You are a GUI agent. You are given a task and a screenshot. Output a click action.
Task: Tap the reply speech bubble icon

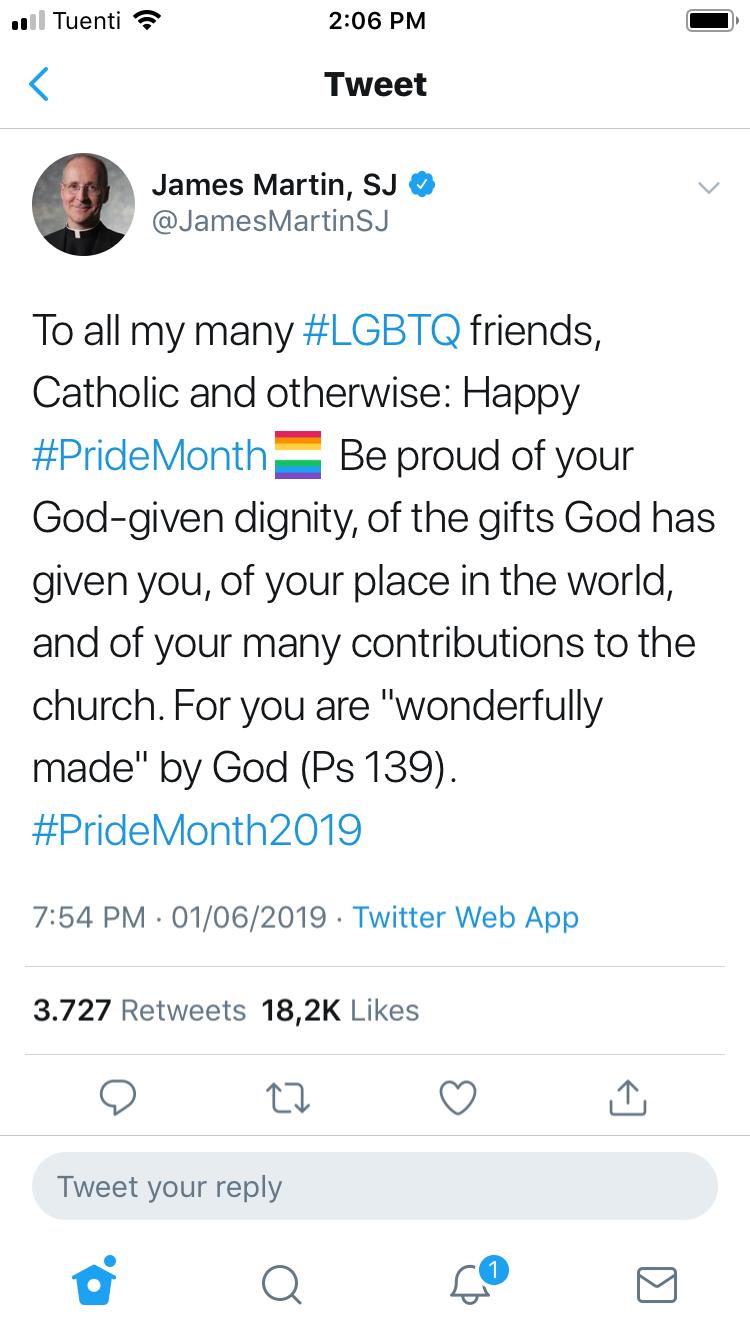pyautogui.click(x=119, y=1098)
